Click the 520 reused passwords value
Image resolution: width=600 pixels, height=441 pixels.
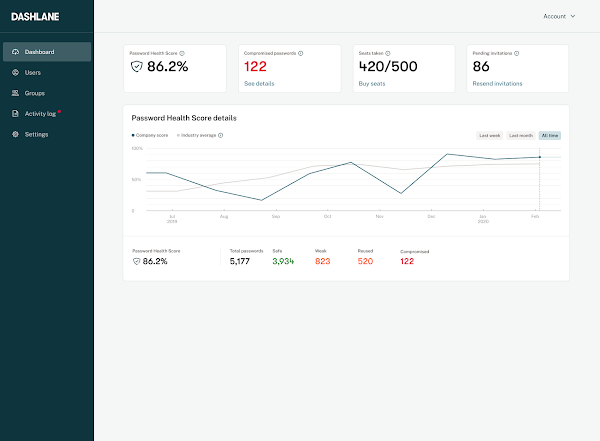pyautogui.click(x=365, y=261)
